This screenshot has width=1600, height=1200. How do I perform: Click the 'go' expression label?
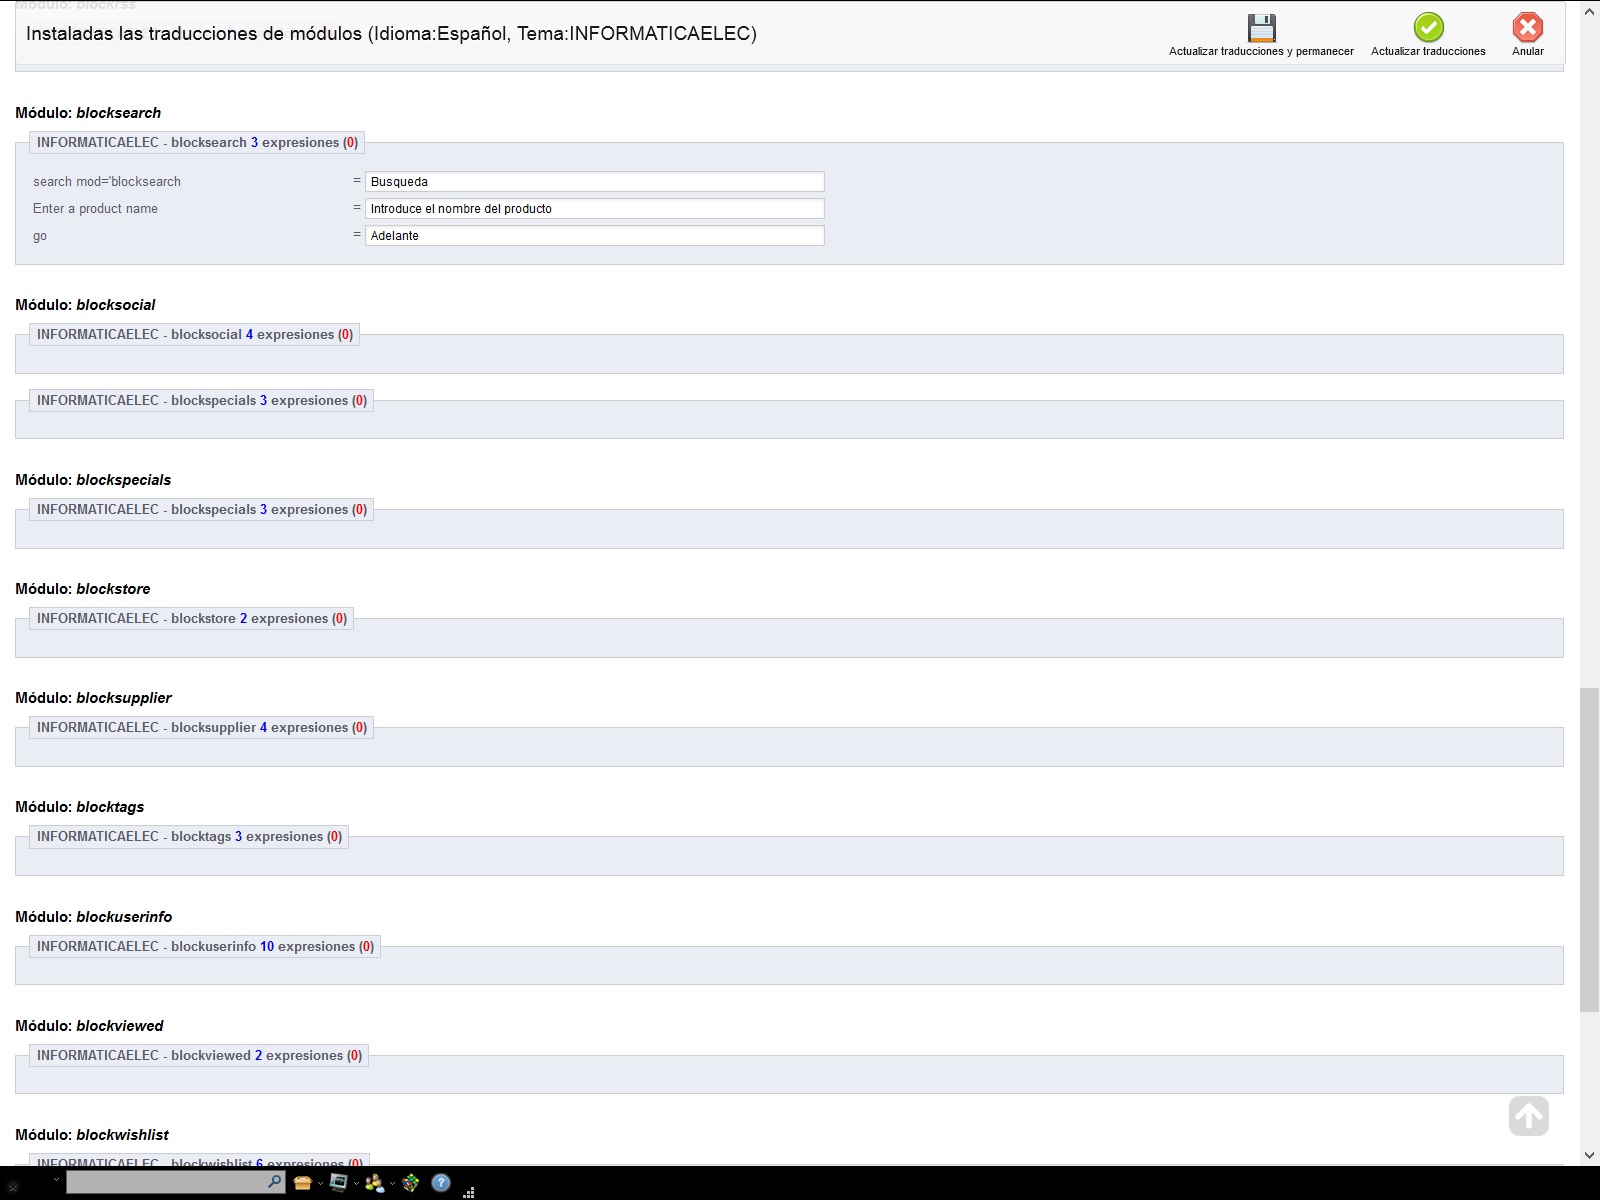pyautogui.click(x=40, y=237)
